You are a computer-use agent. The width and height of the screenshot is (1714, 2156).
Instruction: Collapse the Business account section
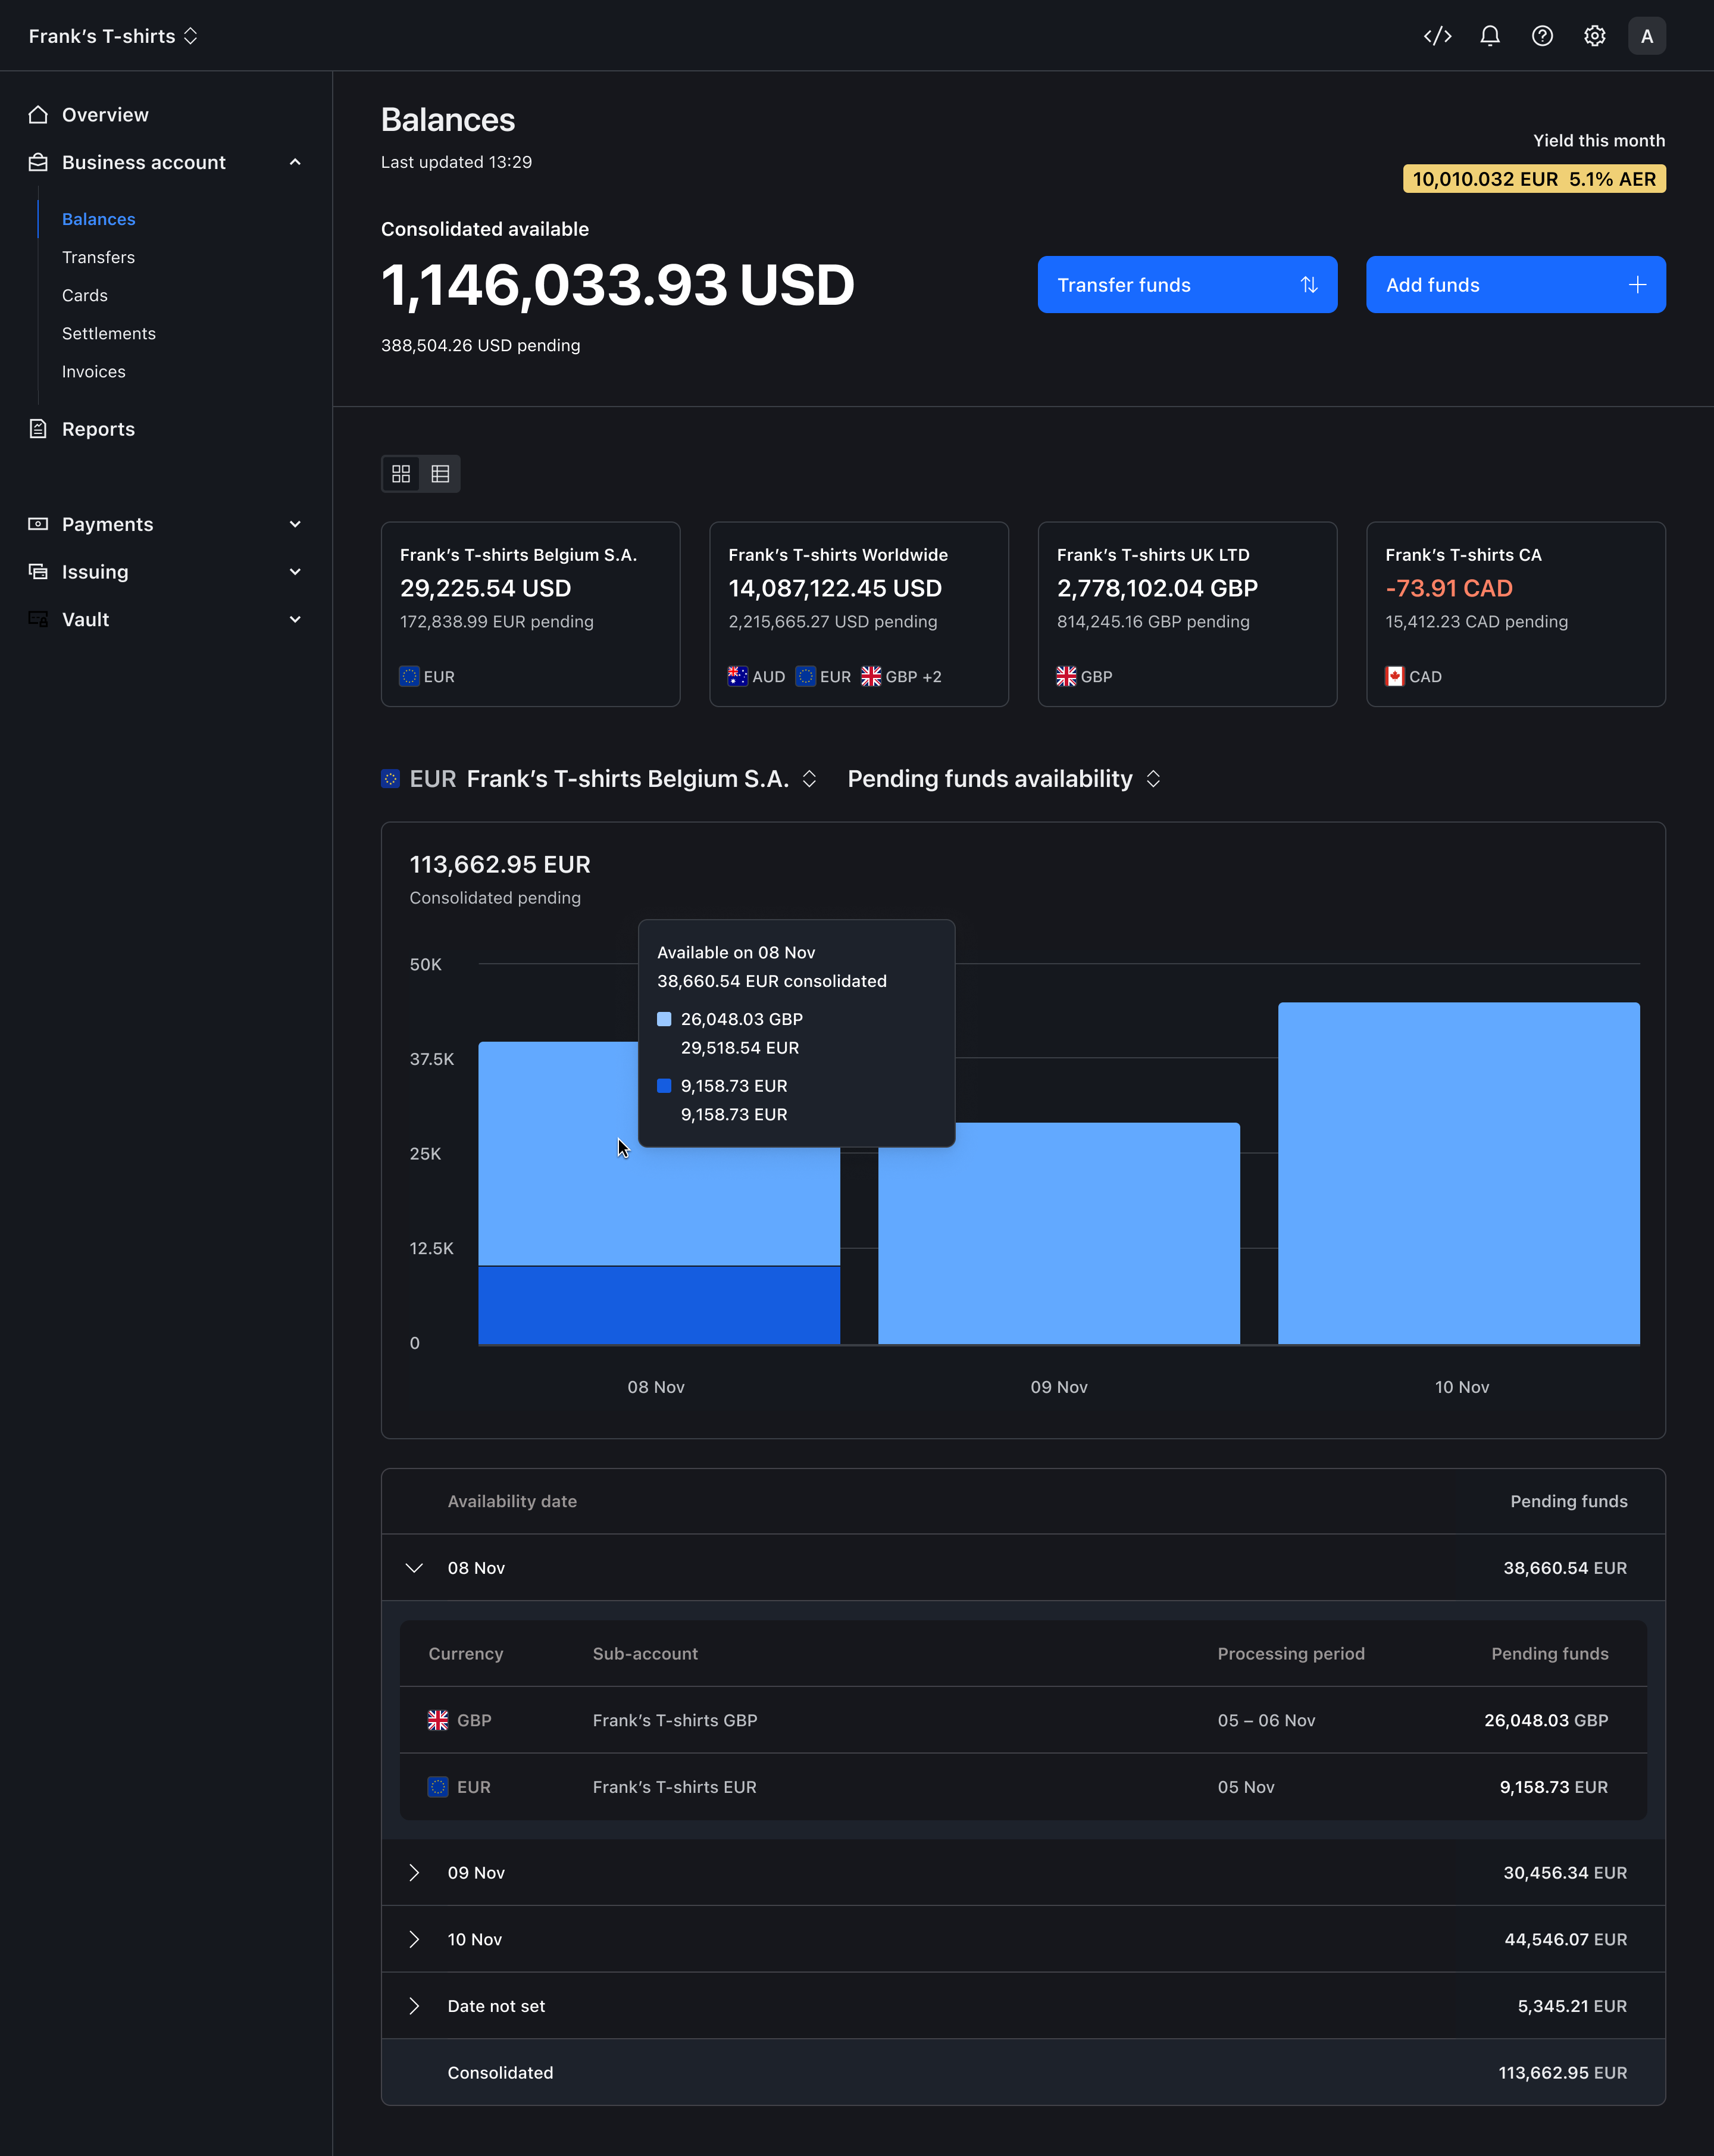[x=295, y=162]
